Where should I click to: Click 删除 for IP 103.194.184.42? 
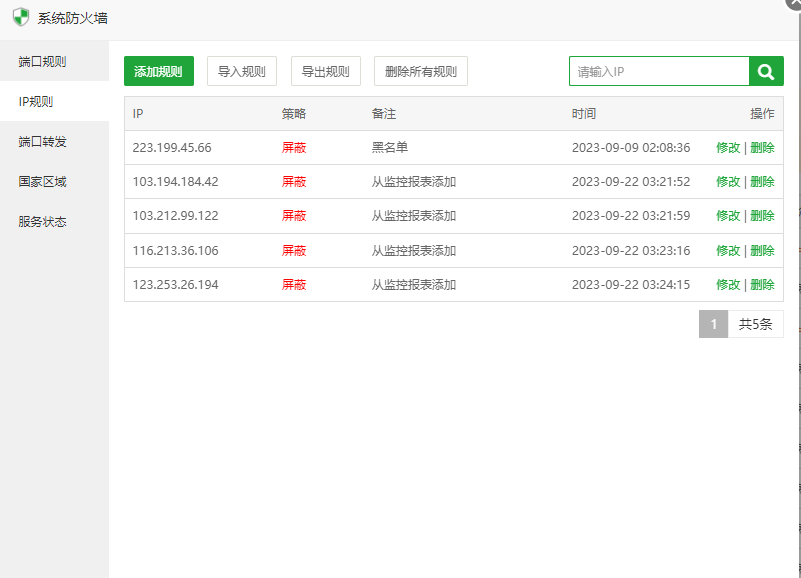(x=762, y=181)
